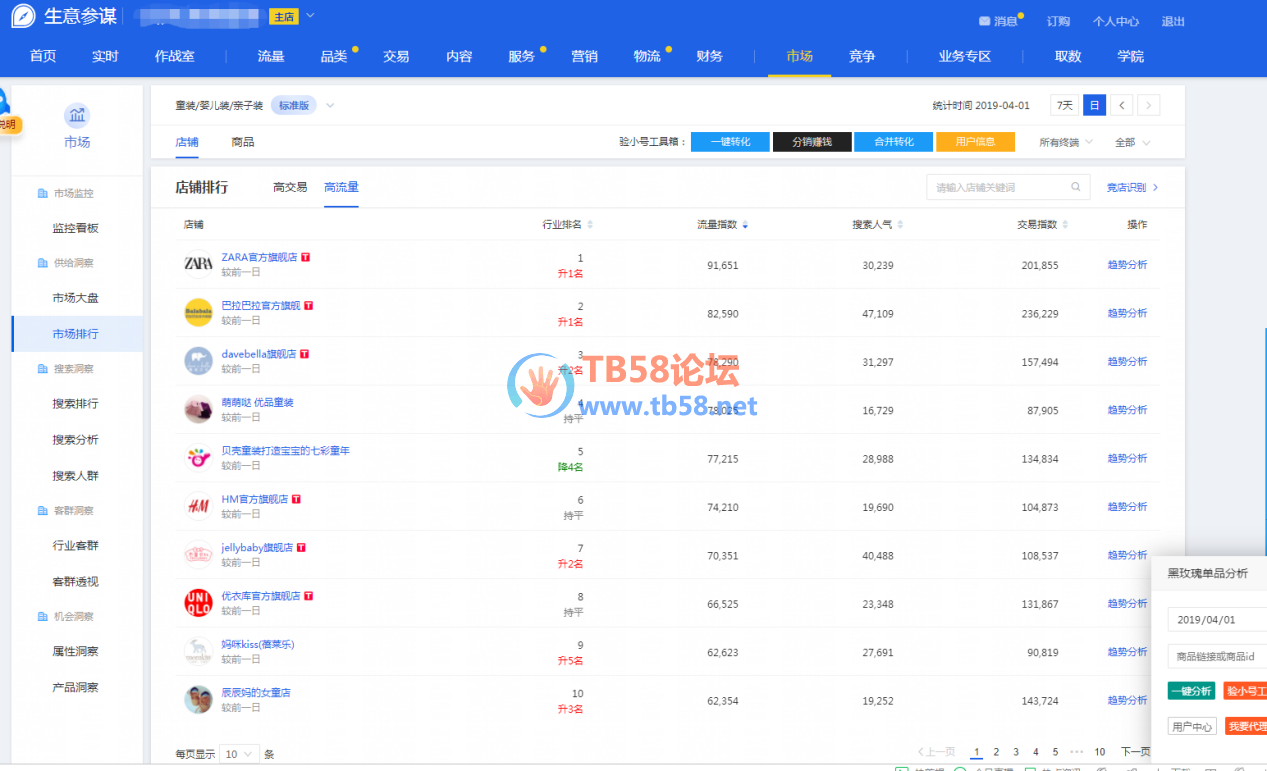
Task: Go to previous date with left arrow
Action: pyautogui.click(x=1123, y=105)
